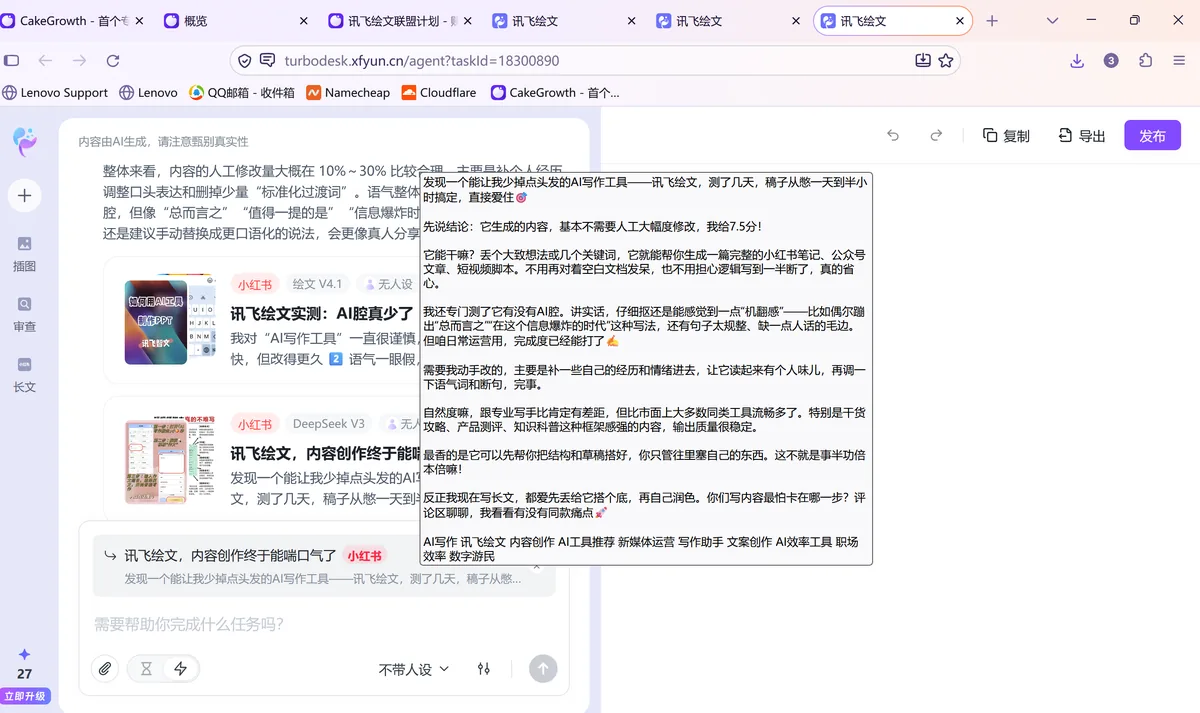
Task: Click the send arrow button
Action: 543,669
